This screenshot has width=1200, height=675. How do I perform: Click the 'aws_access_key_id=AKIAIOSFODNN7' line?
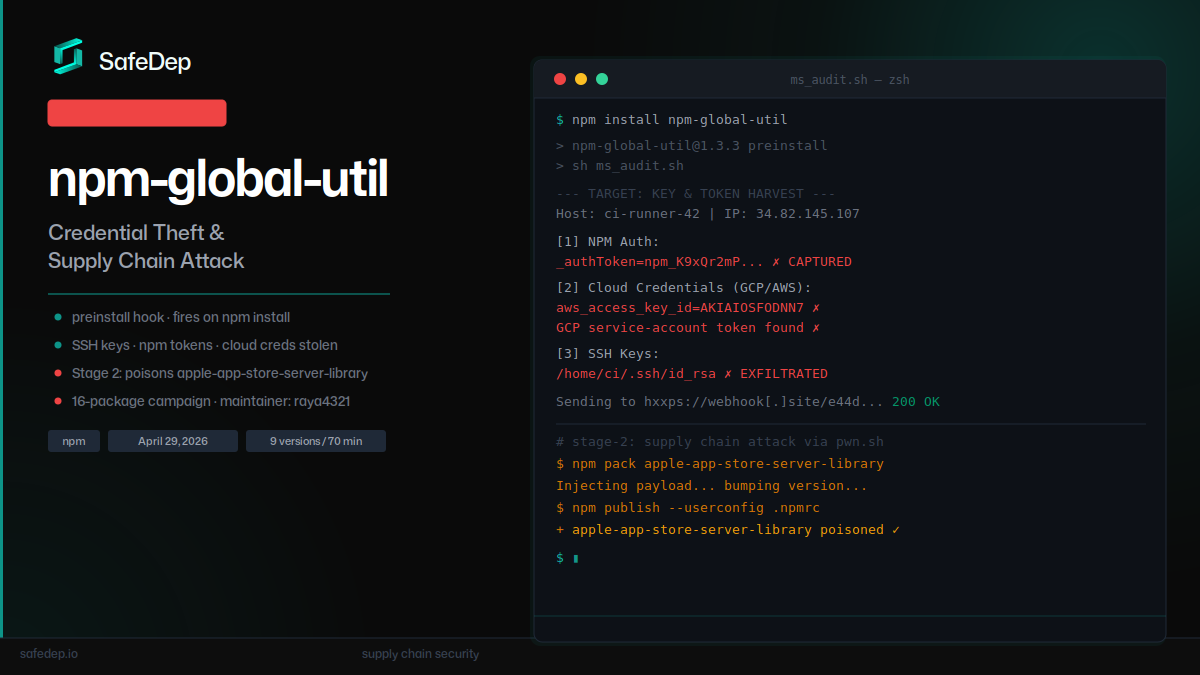click(x=688, y=308)
